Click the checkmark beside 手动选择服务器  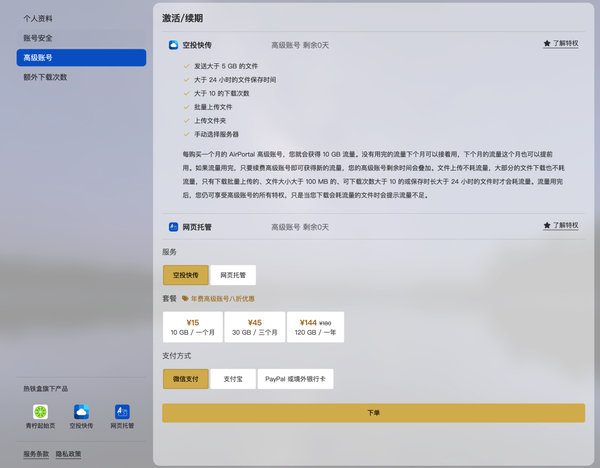186,134
